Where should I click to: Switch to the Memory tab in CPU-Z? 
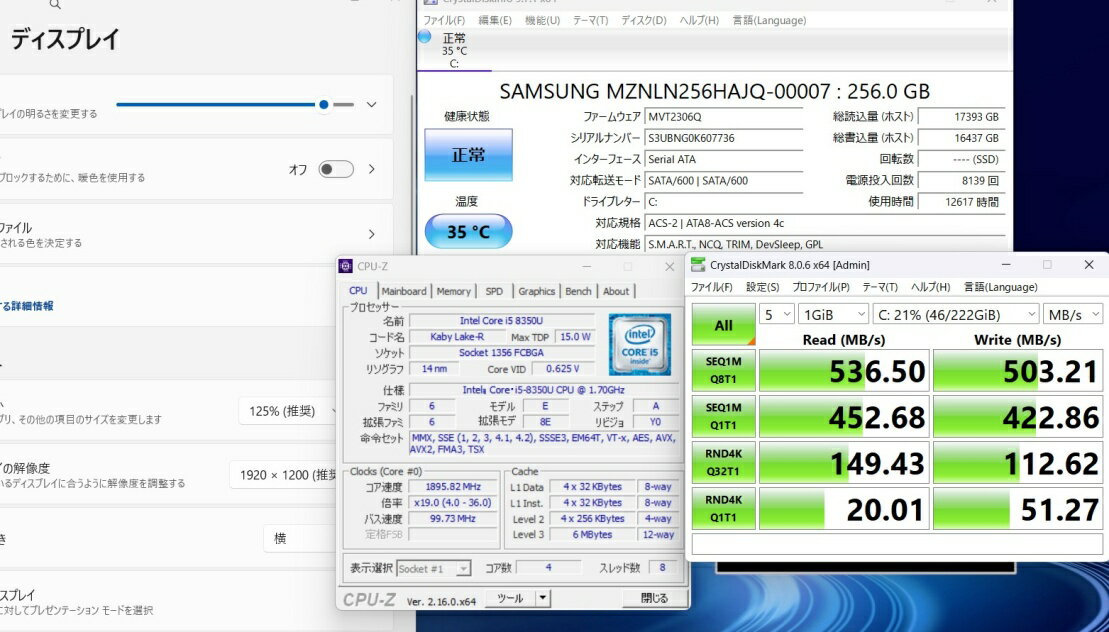[x=453, y=291]
